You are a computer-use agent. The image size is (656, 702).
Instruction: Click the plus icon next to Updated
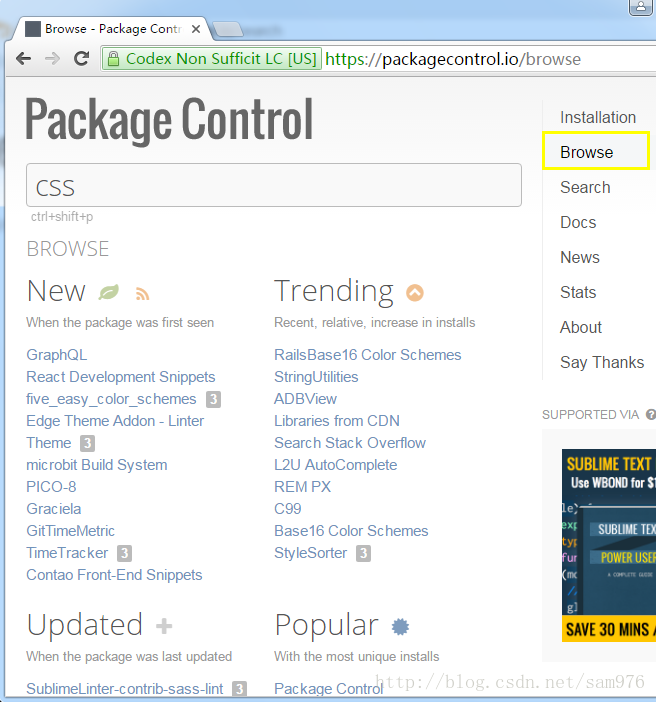[164, 626]
